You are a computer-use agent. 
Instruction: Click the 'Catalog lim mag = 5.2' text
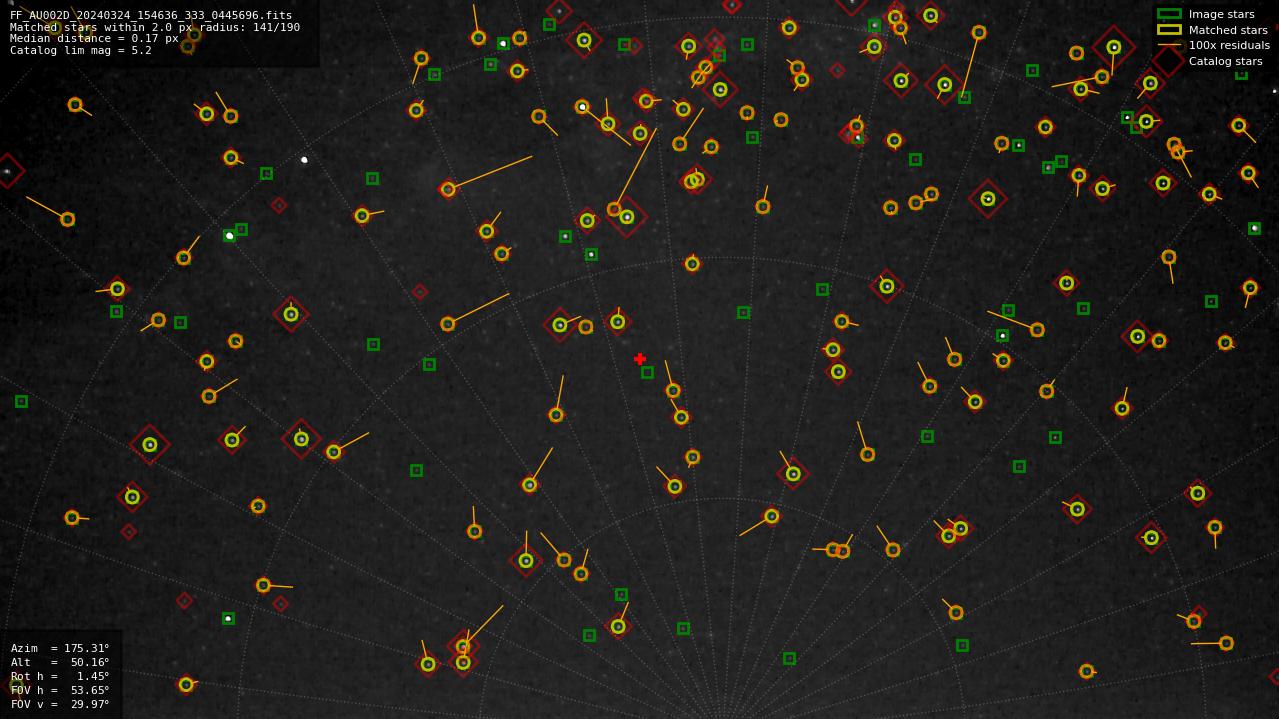pos(81,50)
